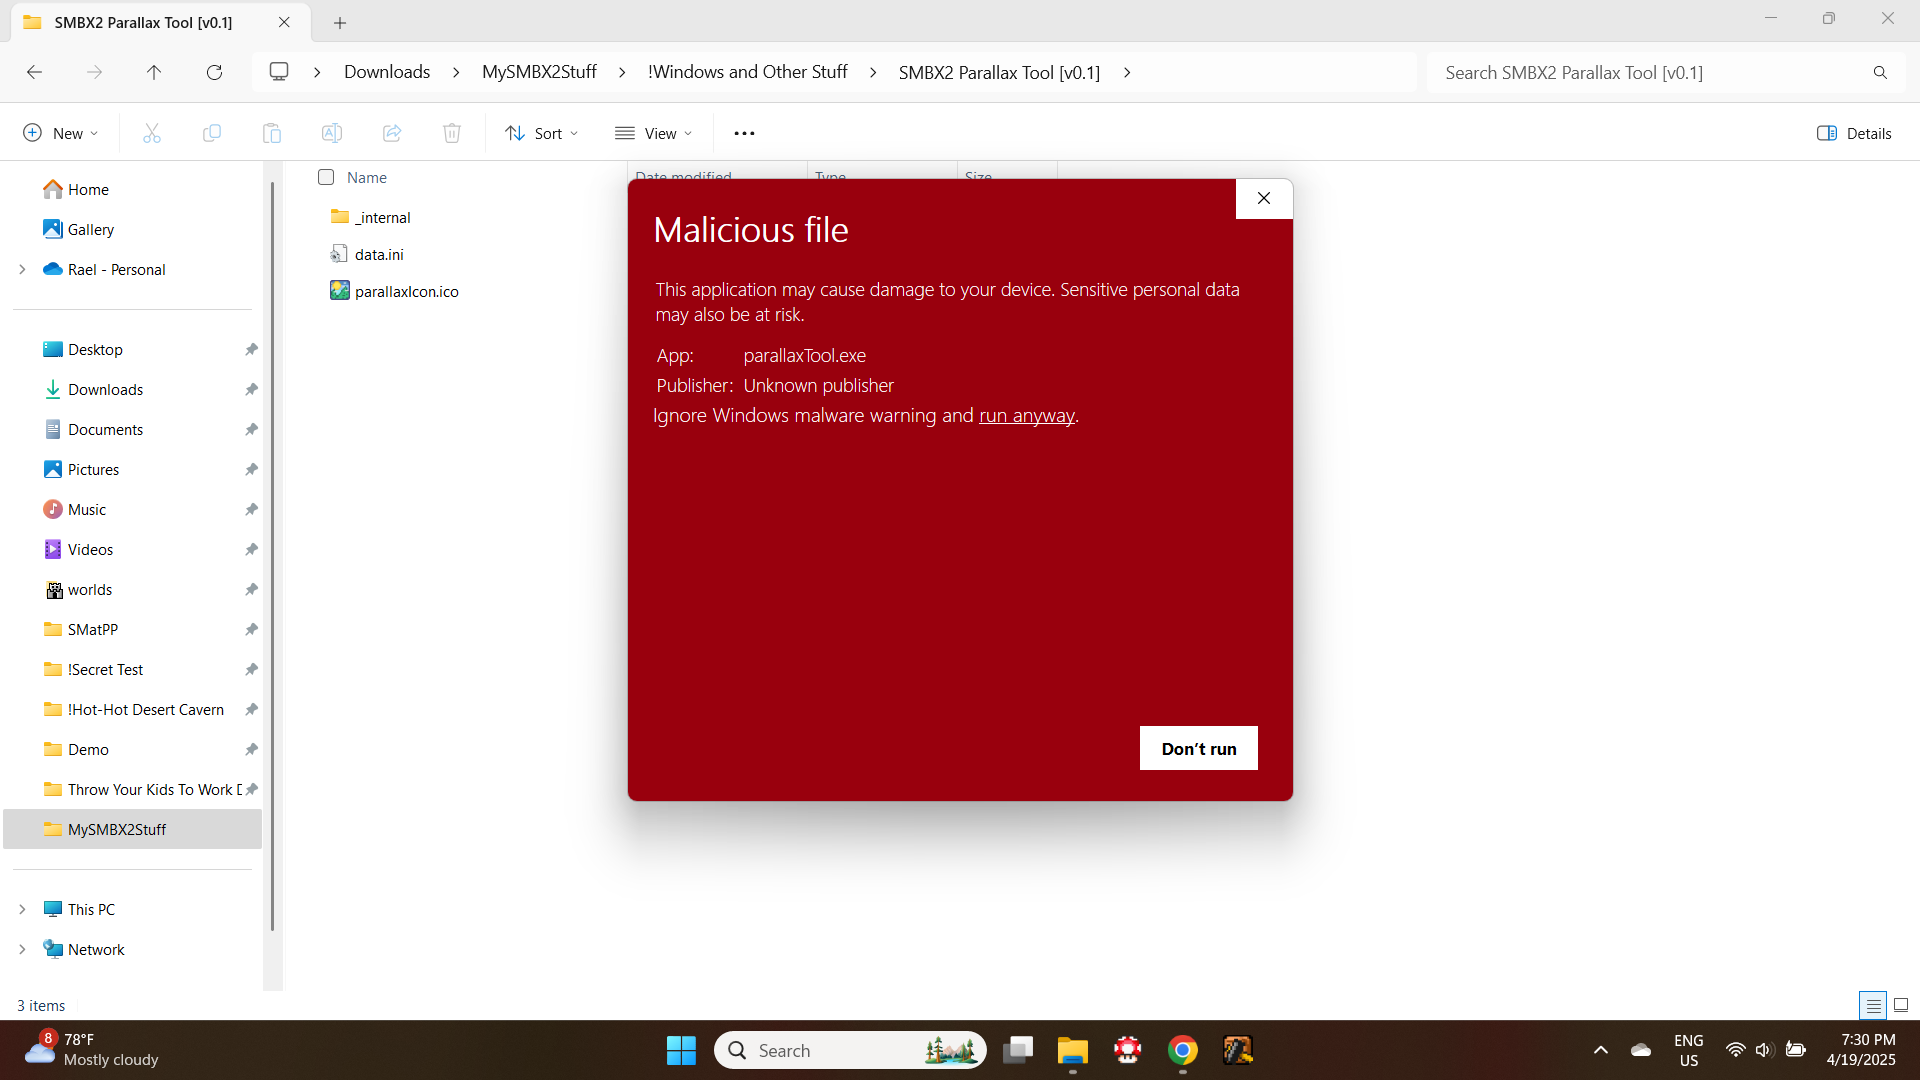Click MySMBX2Stuff in the address breadcrumb
Screen dimensions: 1920x1080
pyautogui.click(x=539, y=72)
